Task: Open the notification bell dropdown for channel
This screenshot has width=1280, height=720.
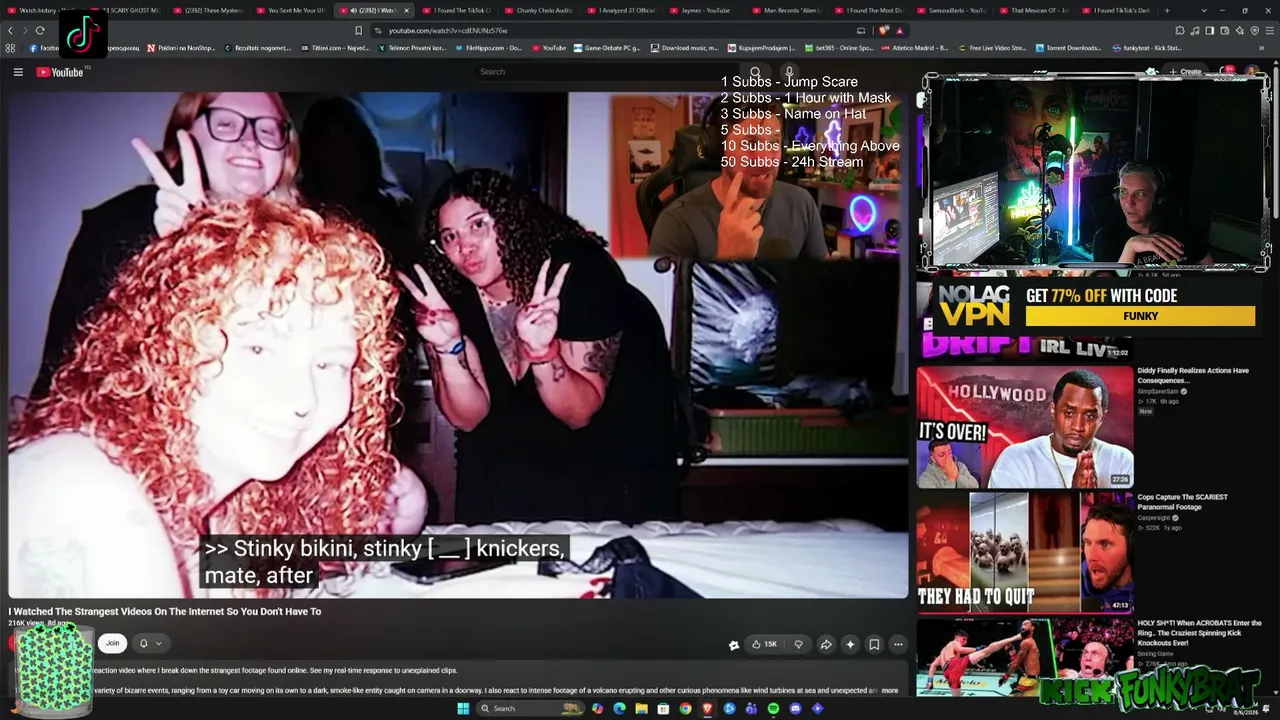Action: 149,644
